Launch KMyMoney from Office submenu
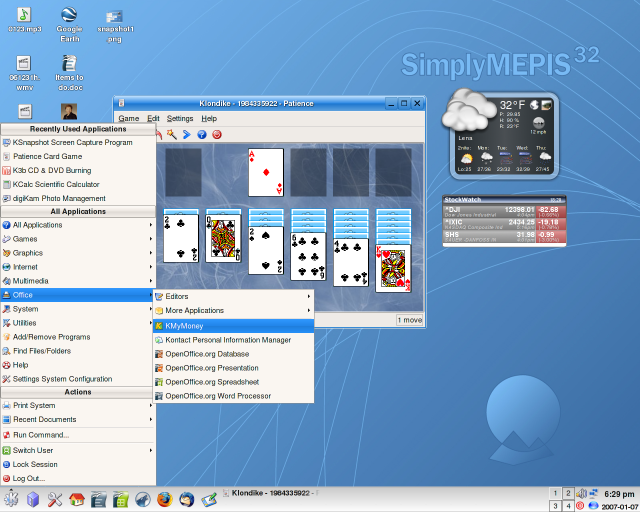The image size is (640, 512). tap(233, 326)
